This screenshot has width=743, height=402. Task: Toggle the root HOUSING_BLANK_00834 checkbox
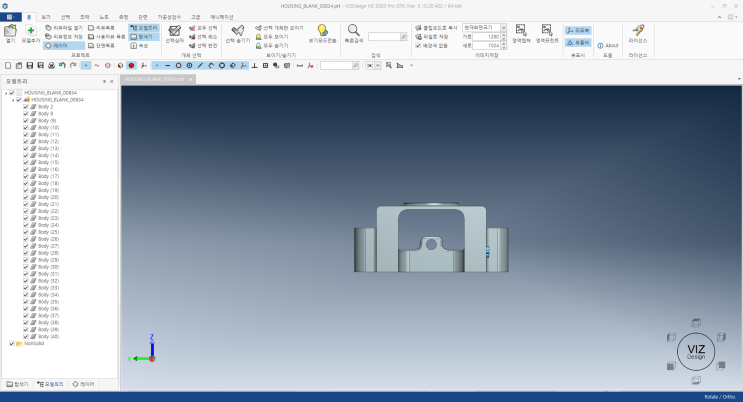[12, 93]
